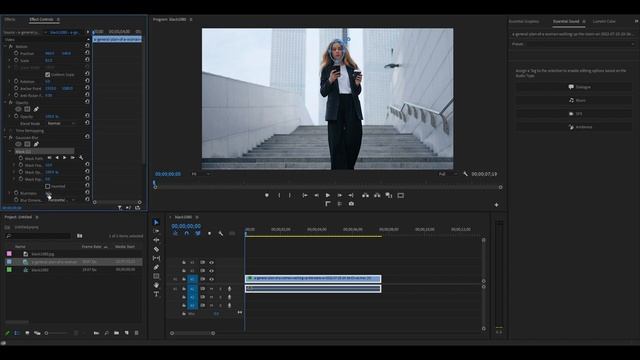Select the Rectangle tool in the tools panel

tap(156, 276)
